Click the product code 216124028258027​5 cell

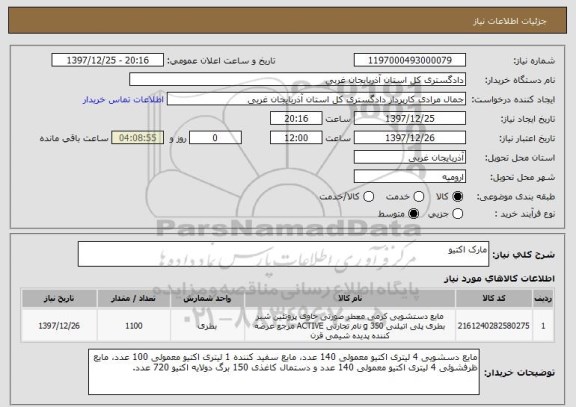click(494, 326)
